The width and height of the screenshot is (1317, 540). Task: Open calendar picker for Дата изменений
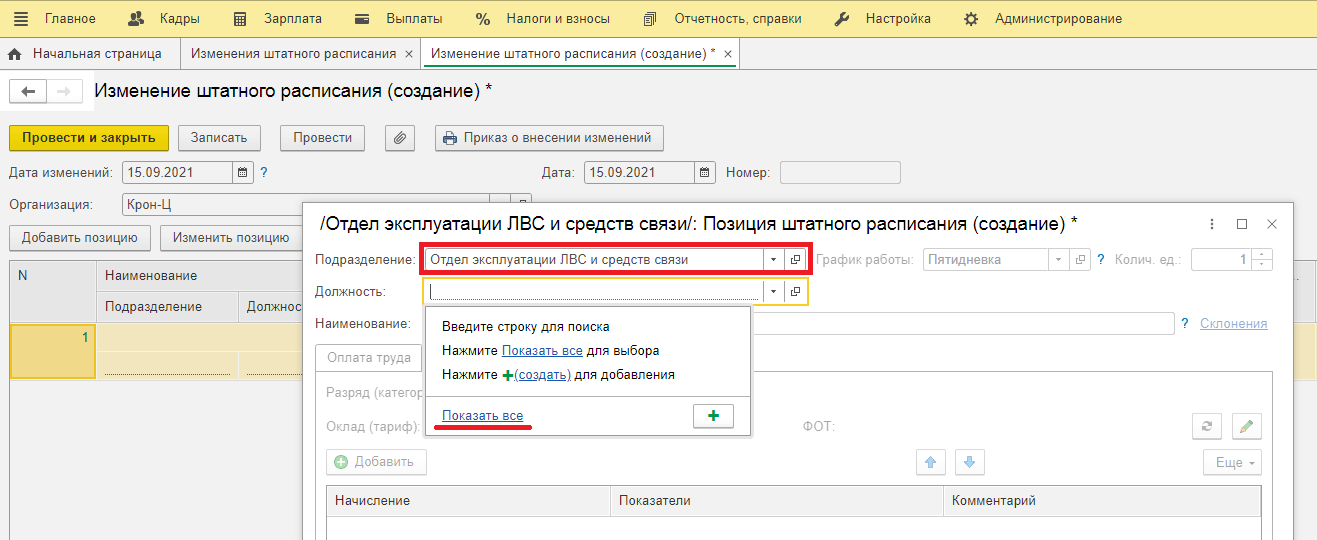pyautogui.click(x=243, y=172)
